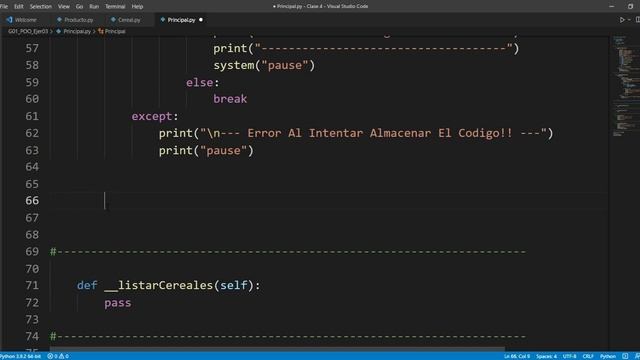640x360 pixels.
Task: Open the File menu
Action: (x=4, y=7)
